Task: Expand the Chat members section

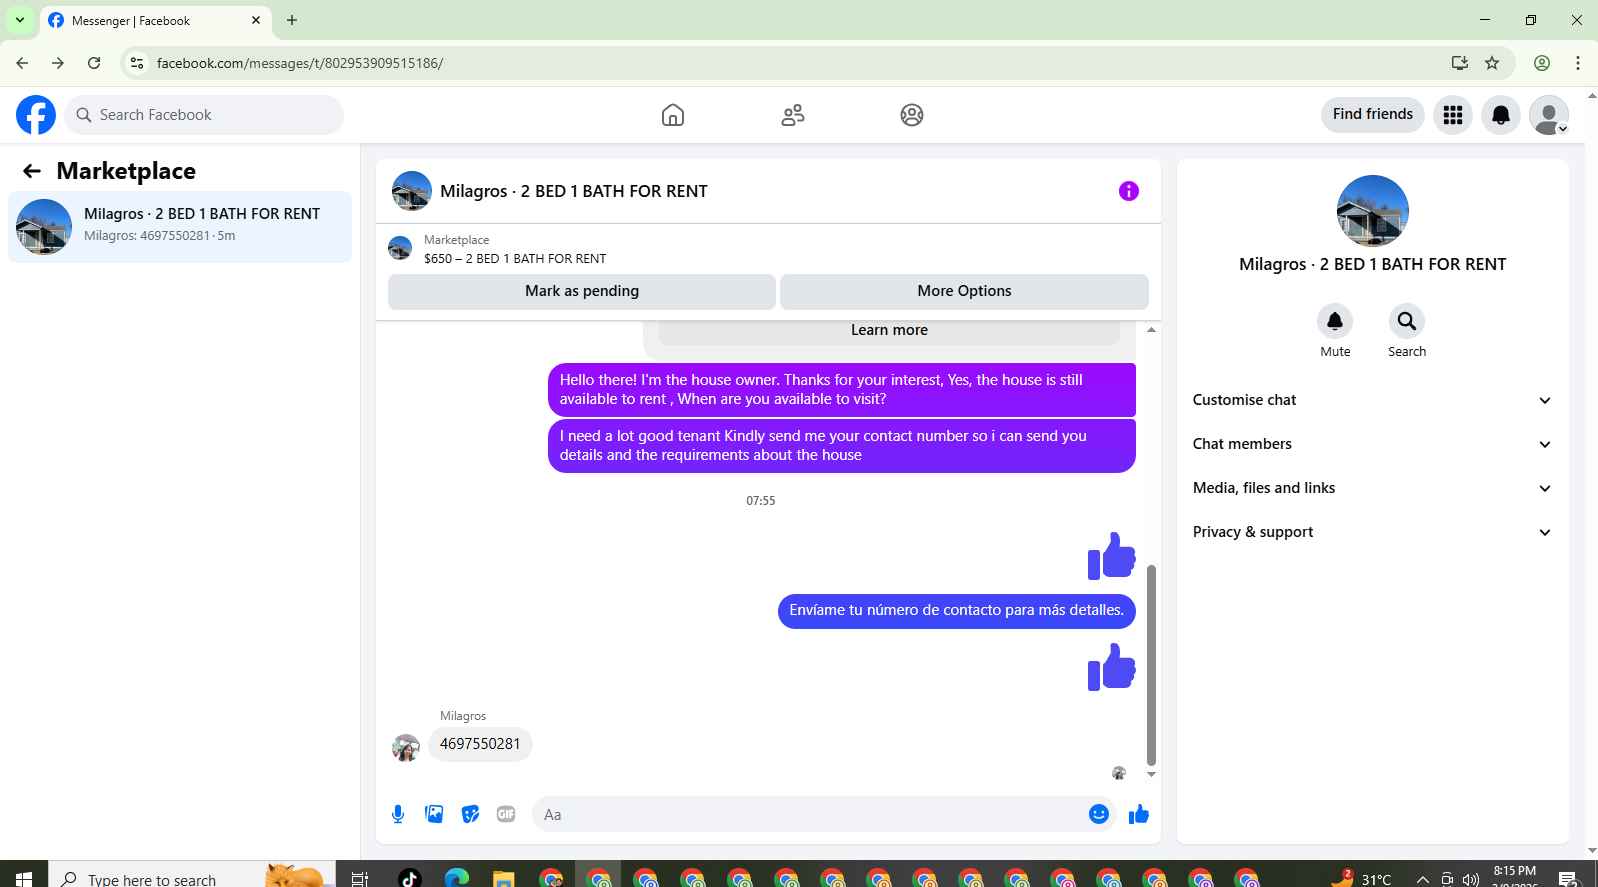Action: pyautogui.click(x=1372, y=444)
